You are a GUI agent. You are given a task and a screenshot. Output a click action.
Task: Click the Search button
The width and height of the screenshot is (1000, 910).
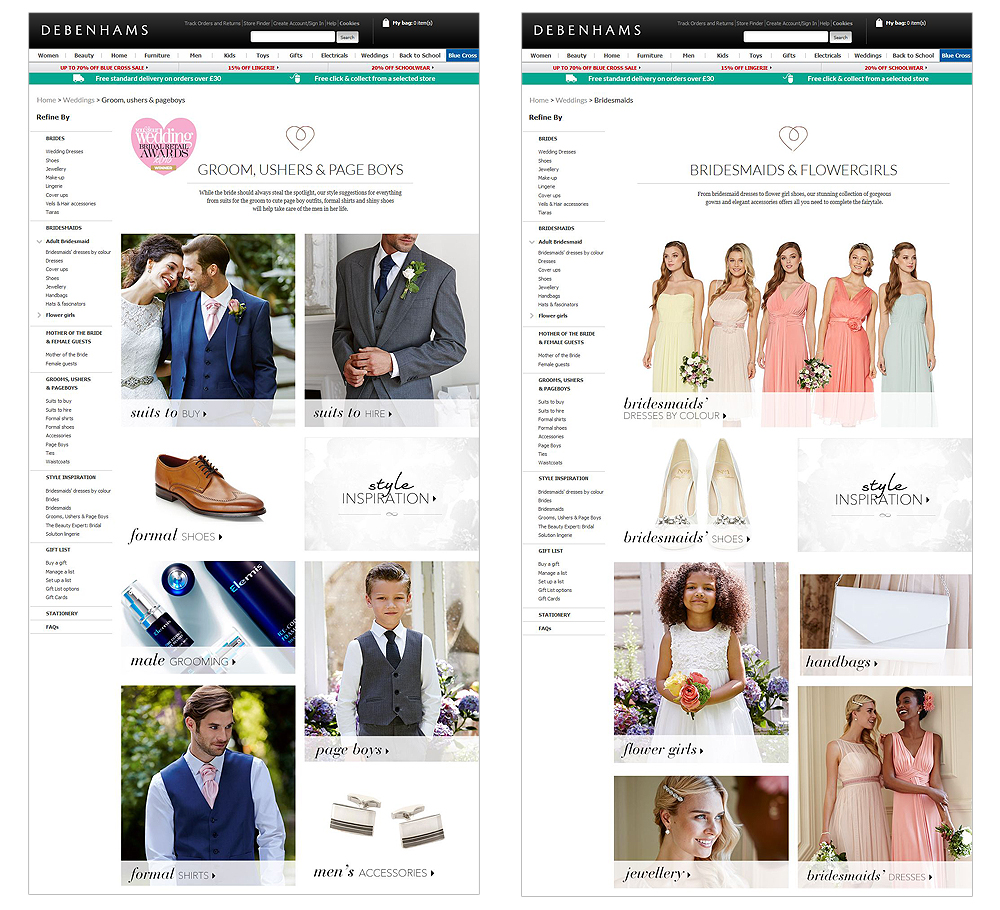click(x=347, y=36)
